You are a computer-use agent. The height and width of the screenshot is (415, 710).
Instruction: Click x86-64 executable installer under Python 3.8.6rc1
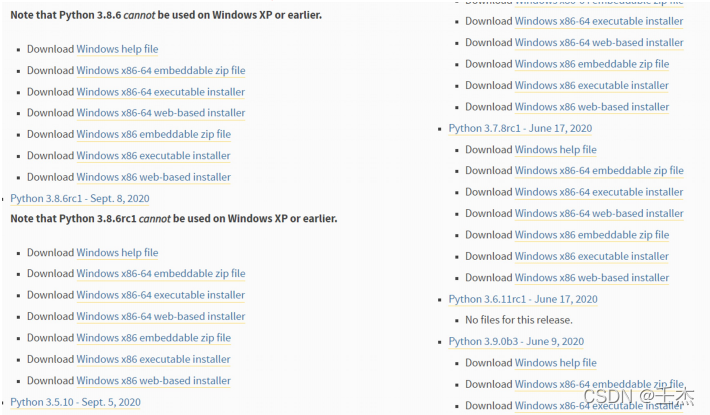click(x=160, y=295)
